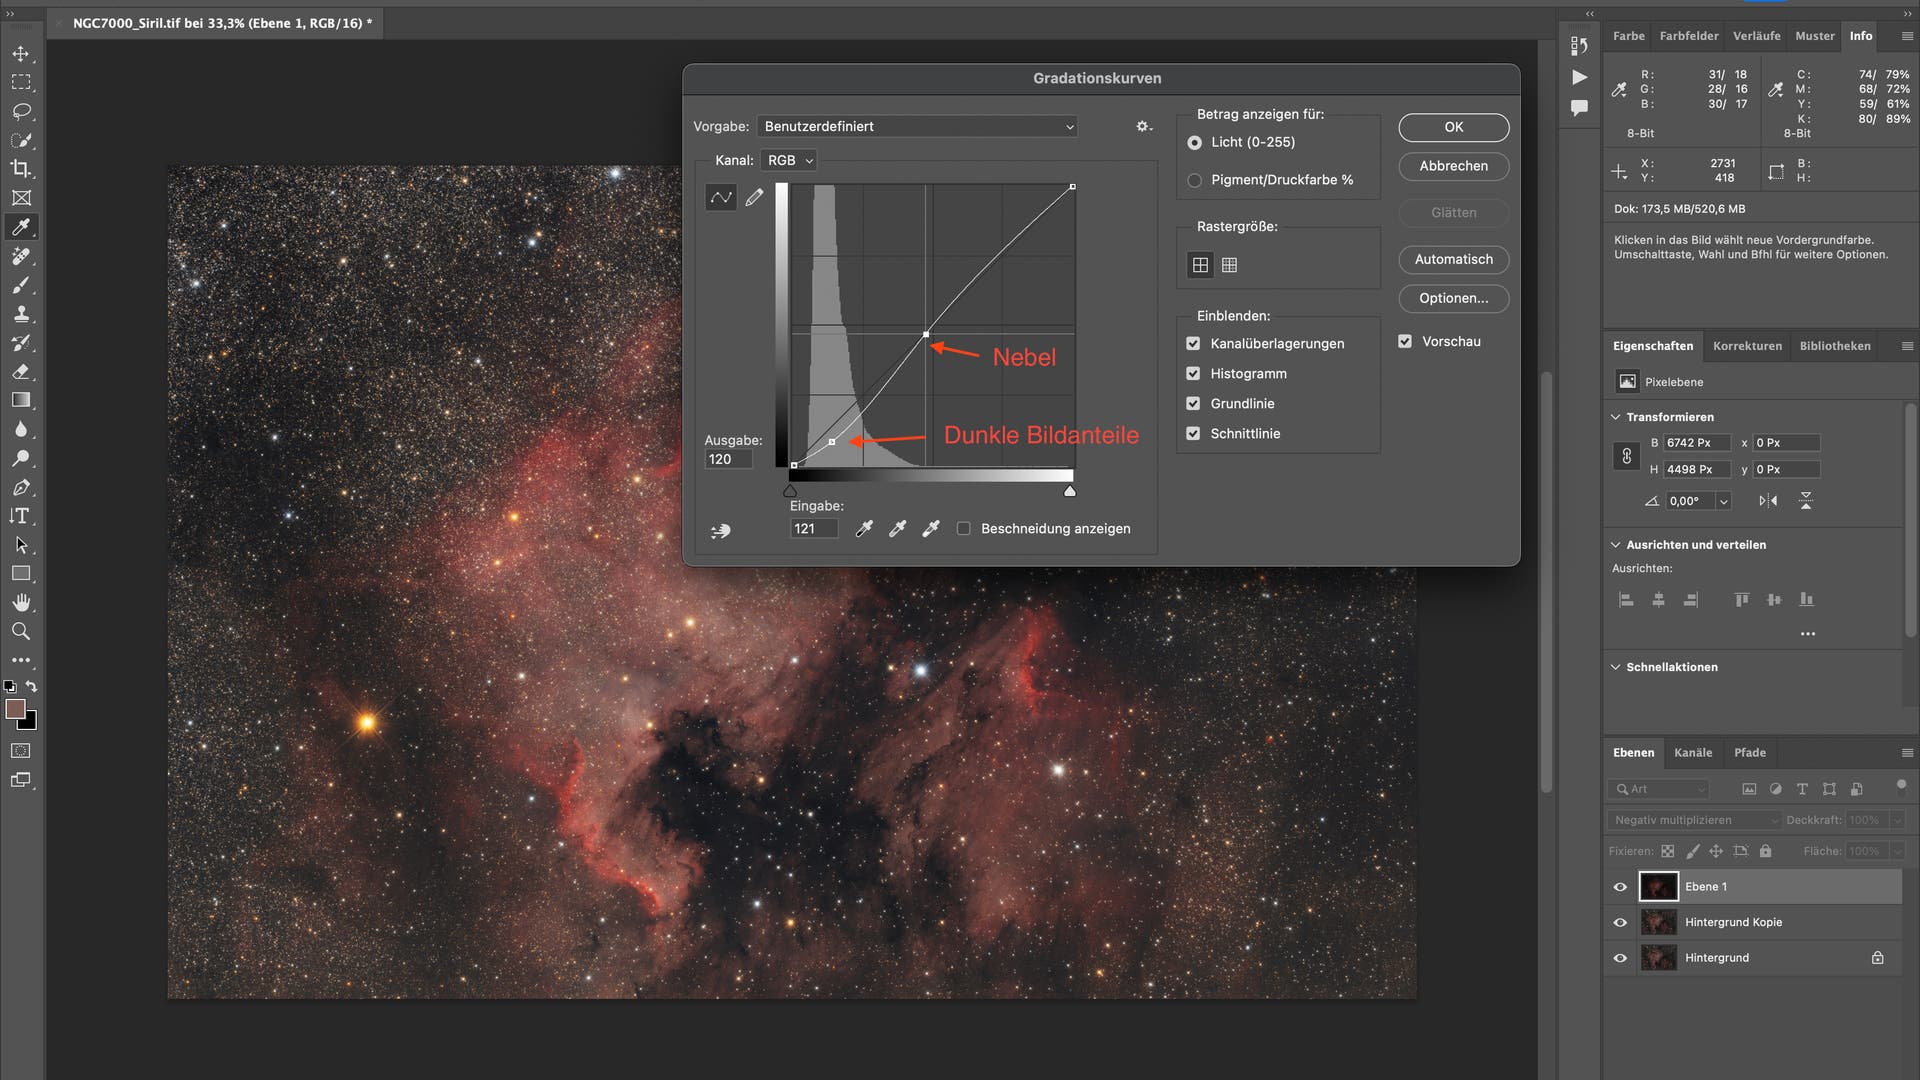Toggle visibility of Hintergrund Kopie layer
Viewport: 1920px width, 1080px height.
[x=1621, y=920]
